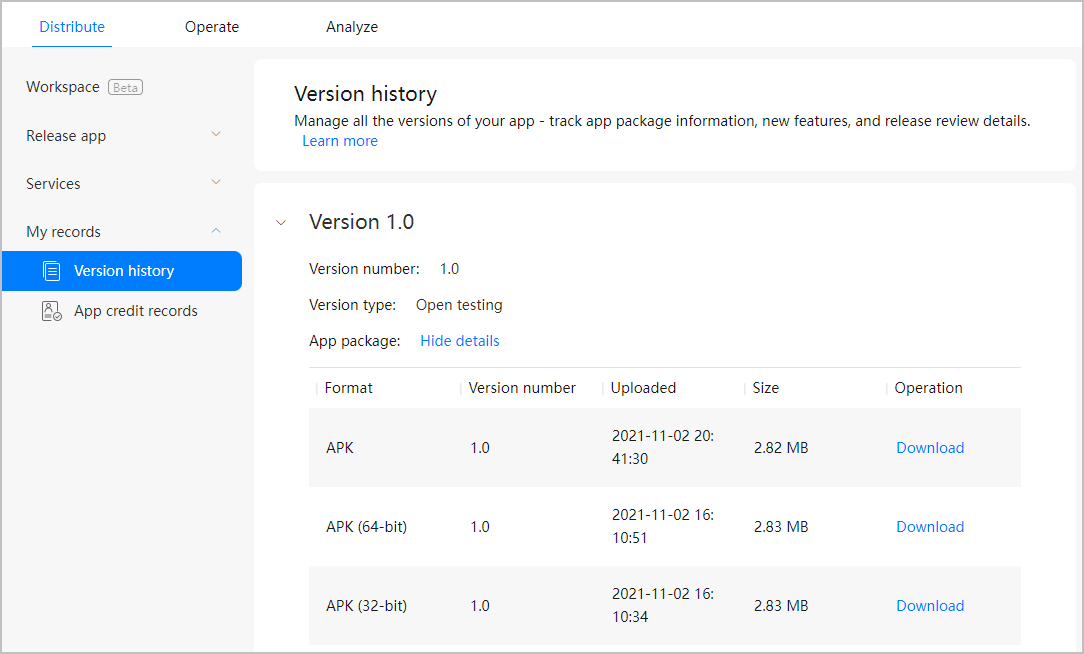Image resolution: width=1084 pixels, height=654 pixels.
Task: Open the Operate tab
Action: (x=212, y=27)
